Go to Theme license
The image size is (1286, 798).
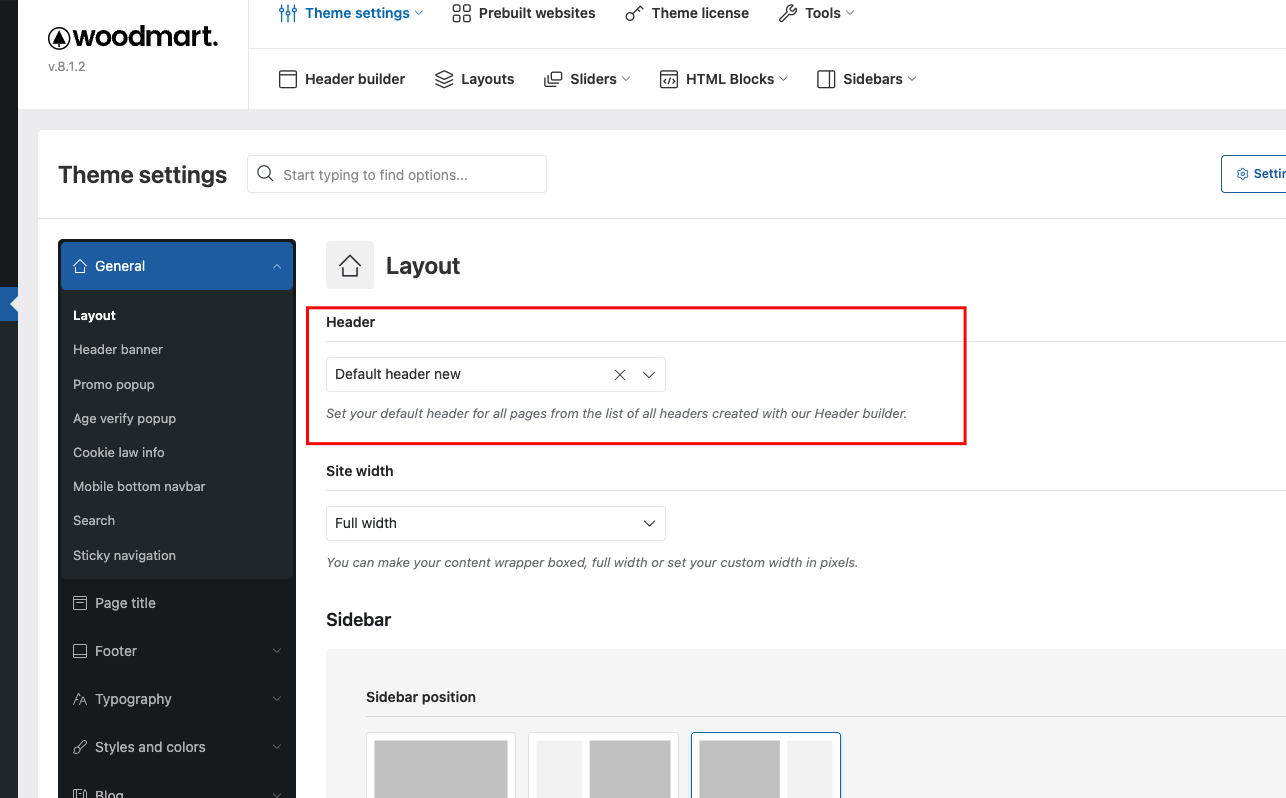(686, 13)
